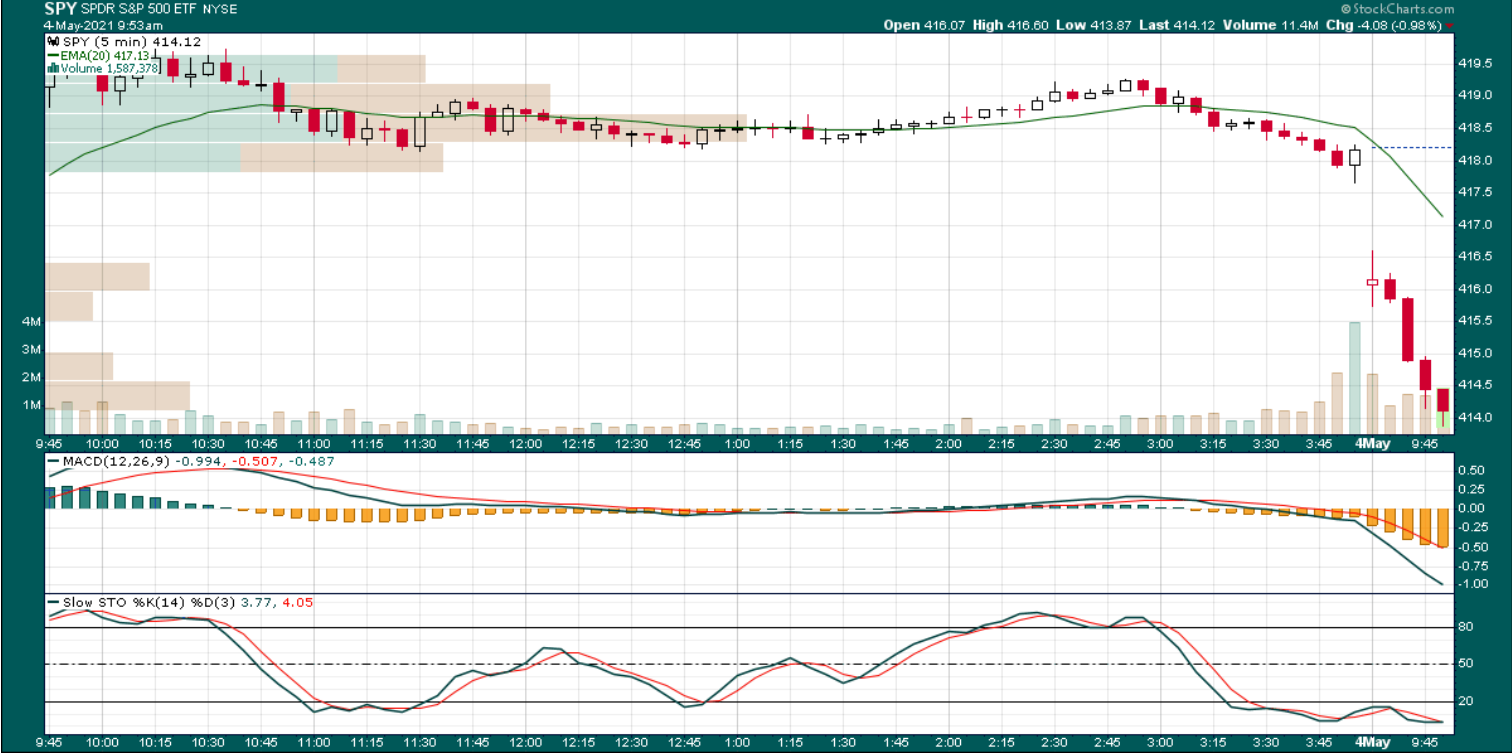Click the 2M volume scale label

tap(31, 378)
